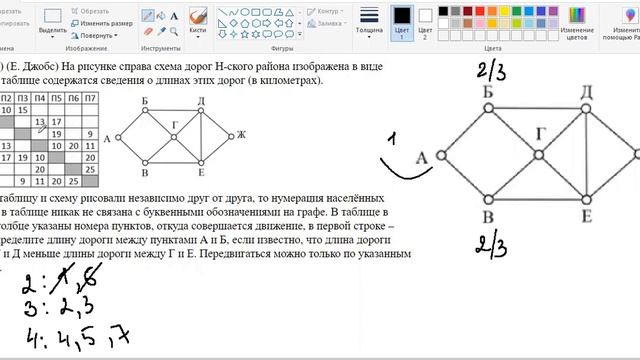Viewport: 640px width, 360px height.
Task: Choose the rounded rectangular callout shape
Action: [x=267, y=34]
